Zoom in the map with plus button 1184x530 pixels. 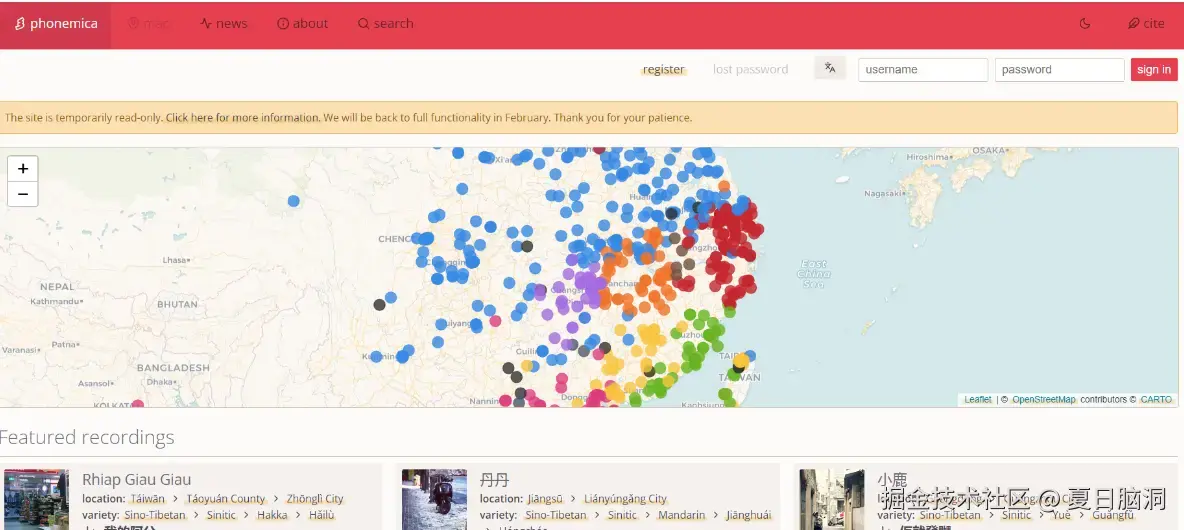pyautogui.click(x=23, y=168)
